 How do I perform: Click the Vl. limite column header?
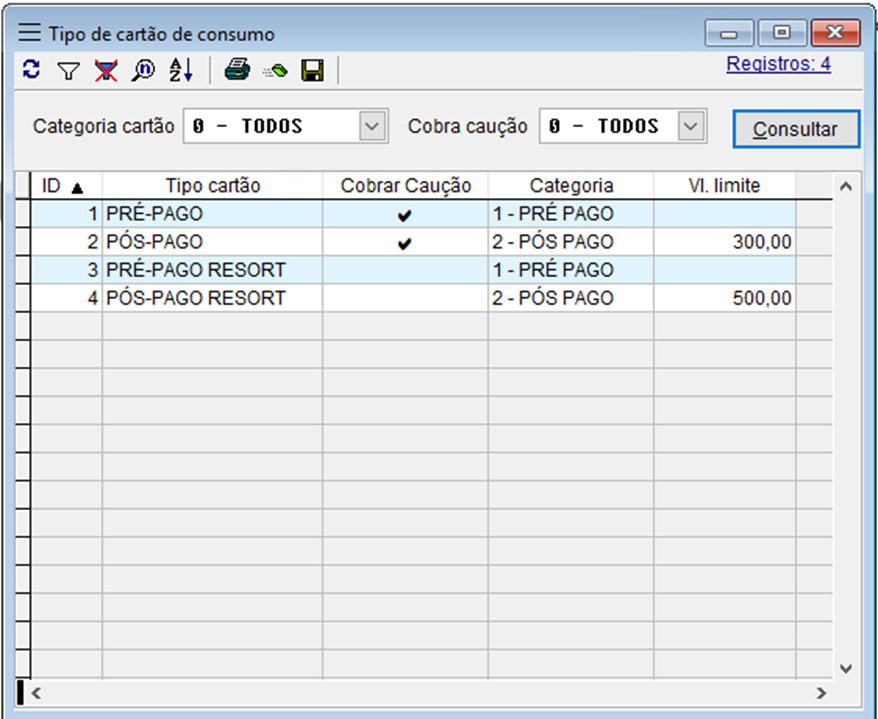pos(724,186)
